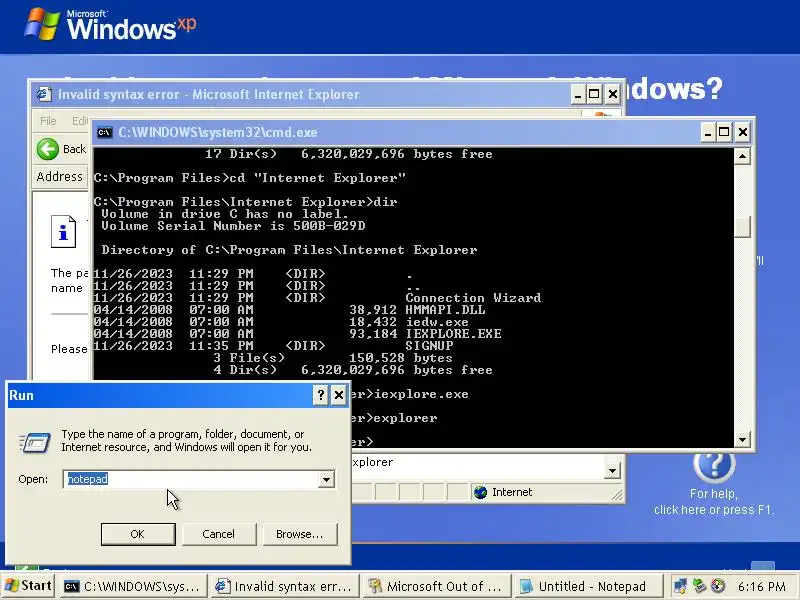Open the Start menu
The height and width of the screenshot is (600, 800).
click(28, 586)
